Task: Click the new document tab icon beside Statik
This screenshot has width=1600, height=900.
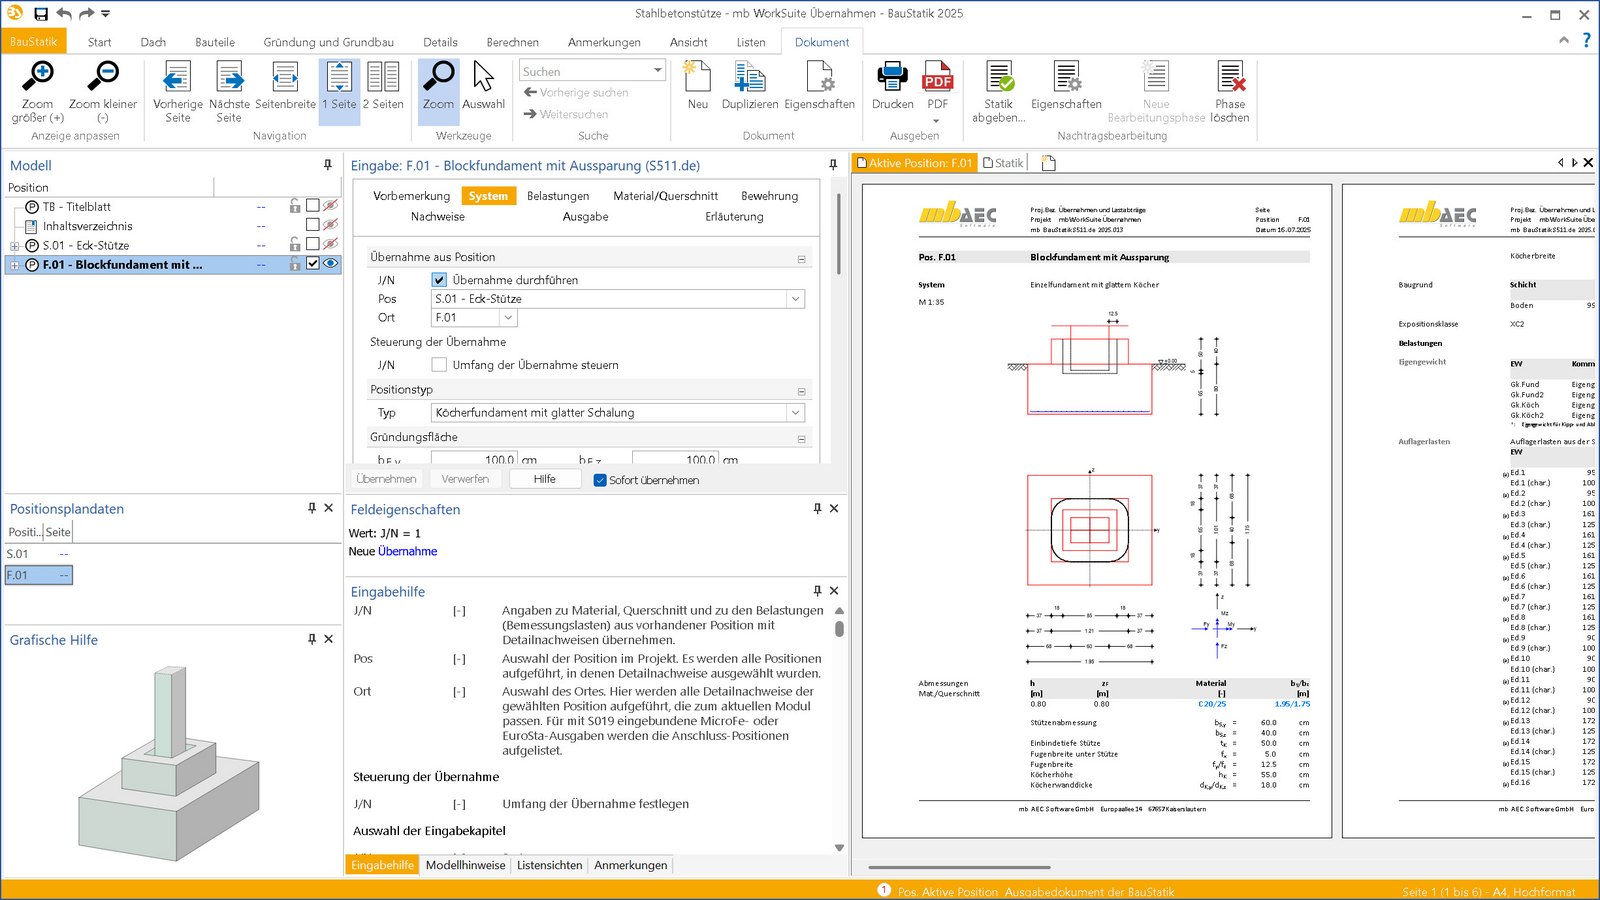Action: click(1048, 163)
